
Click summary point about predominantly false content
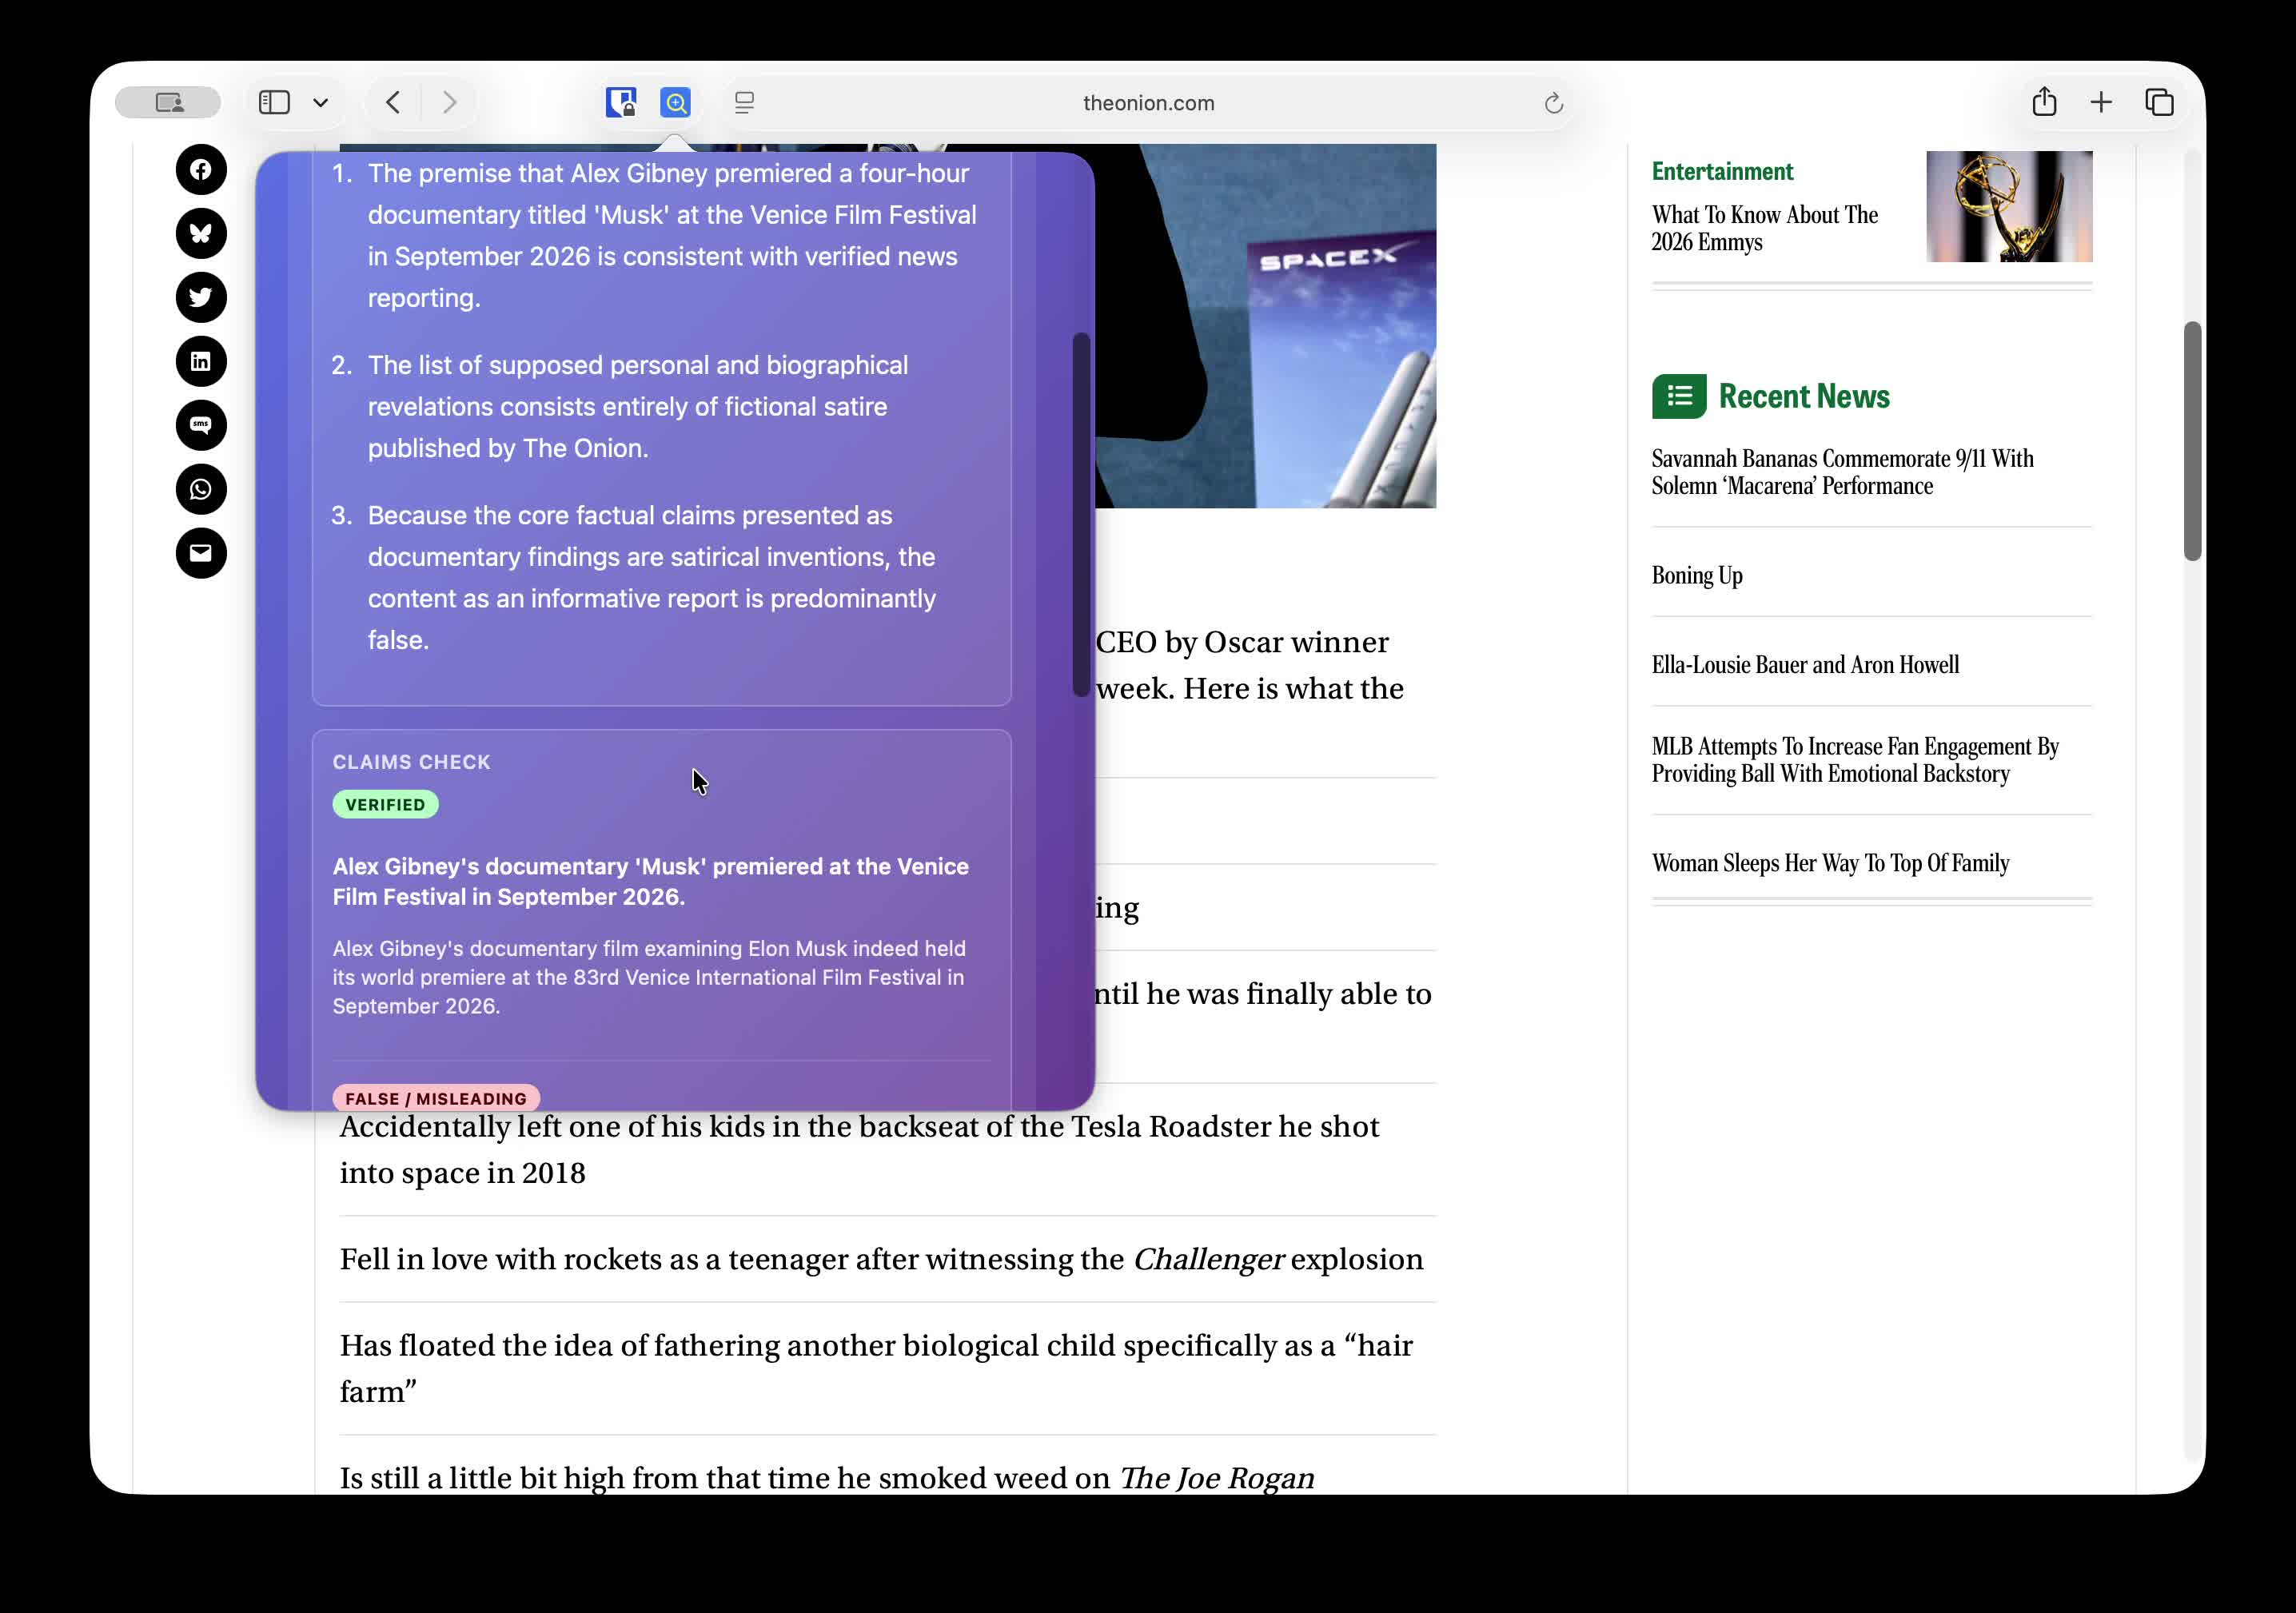click(x=652, y=578)
